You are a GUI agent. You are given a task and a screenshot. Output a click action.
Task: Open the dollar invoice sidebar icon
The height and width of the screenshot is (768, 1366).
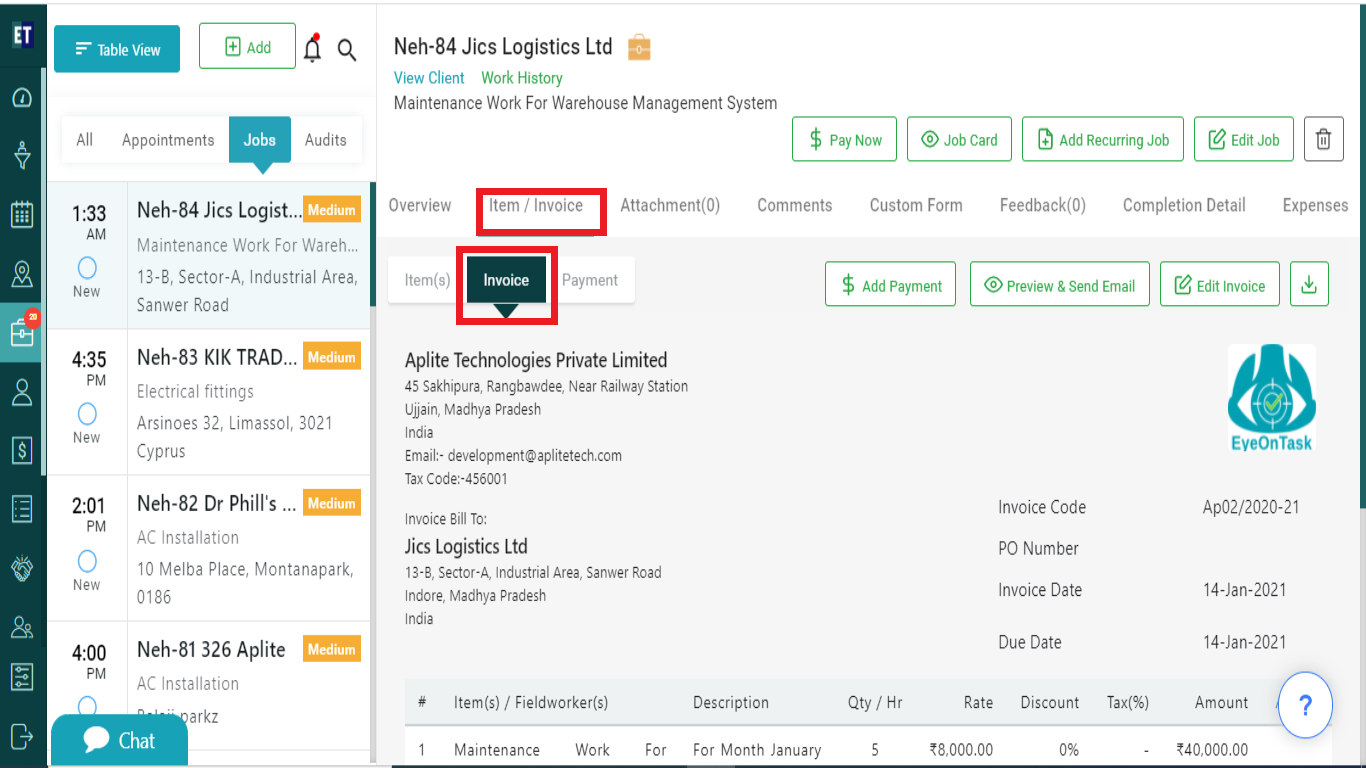click(x=22, y=450)
